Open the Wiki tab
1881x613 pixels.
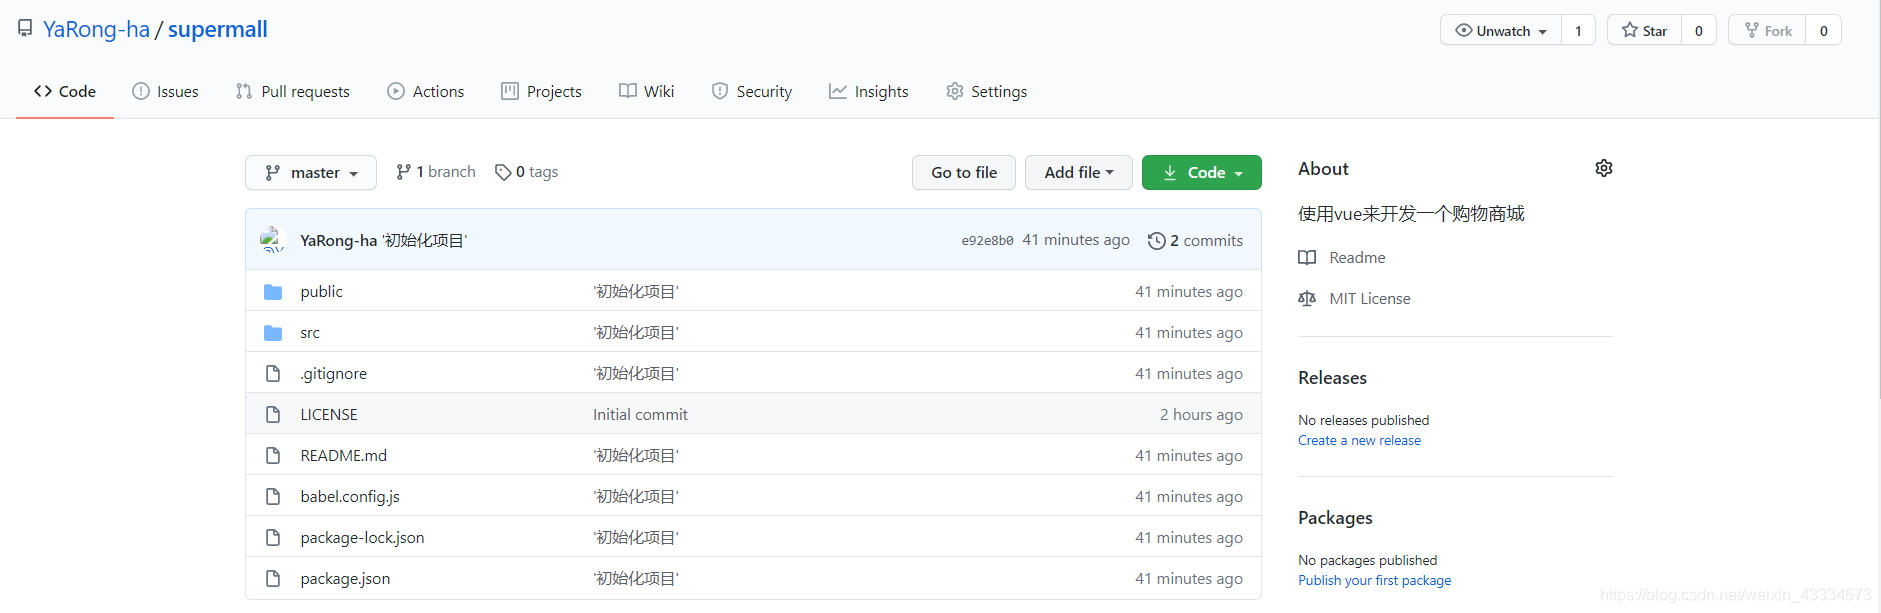pos(647,91)
